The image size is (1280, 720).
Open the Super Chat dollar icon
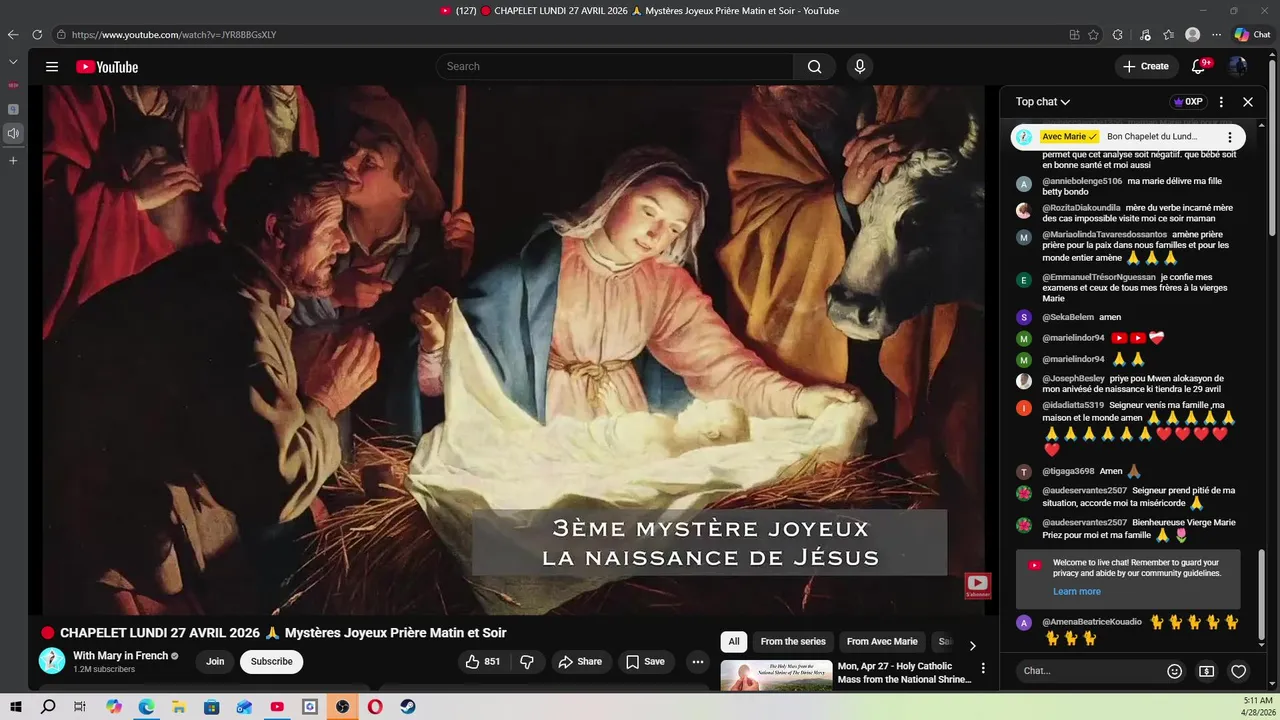coord(1207,672)
